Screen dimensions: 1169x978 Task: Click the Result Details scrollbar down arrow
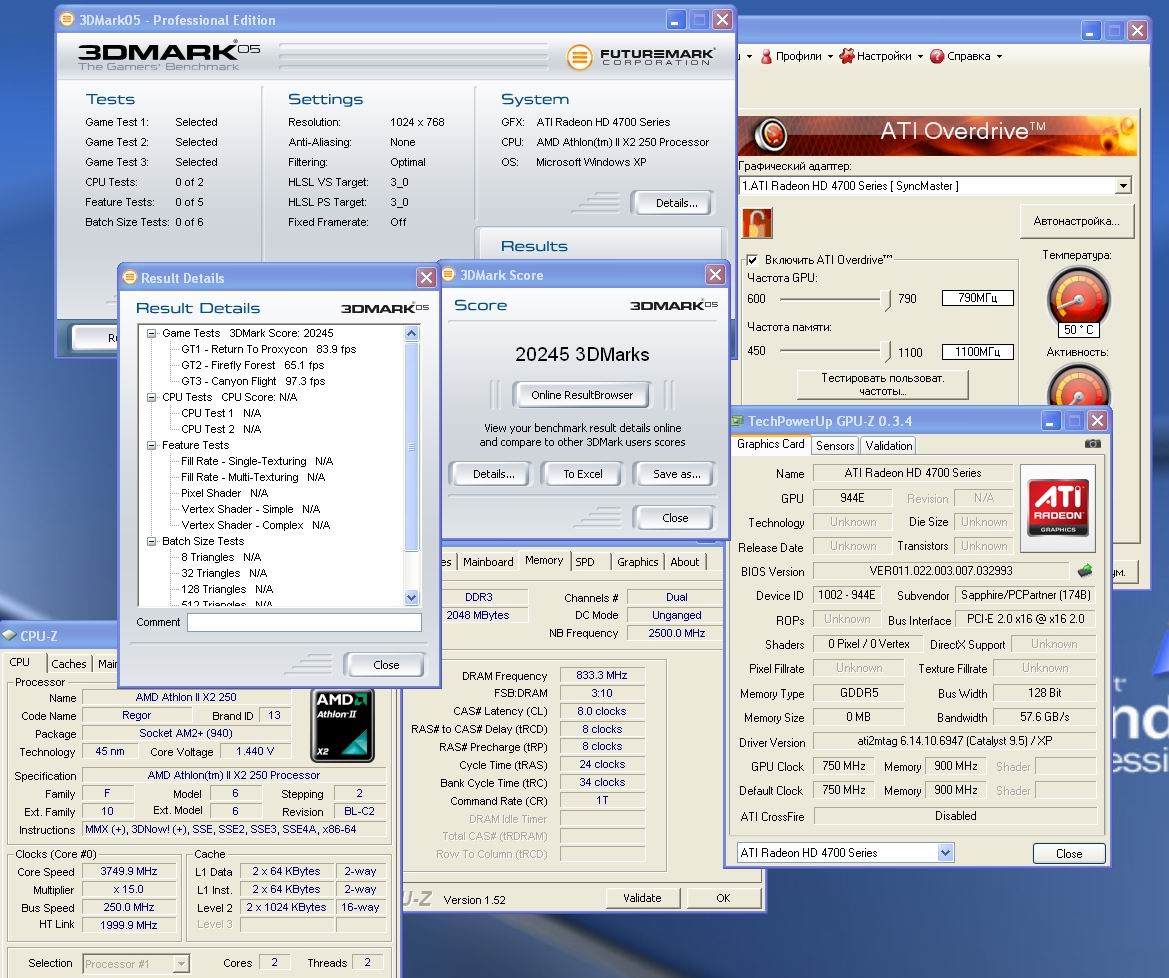pos(412,597)
